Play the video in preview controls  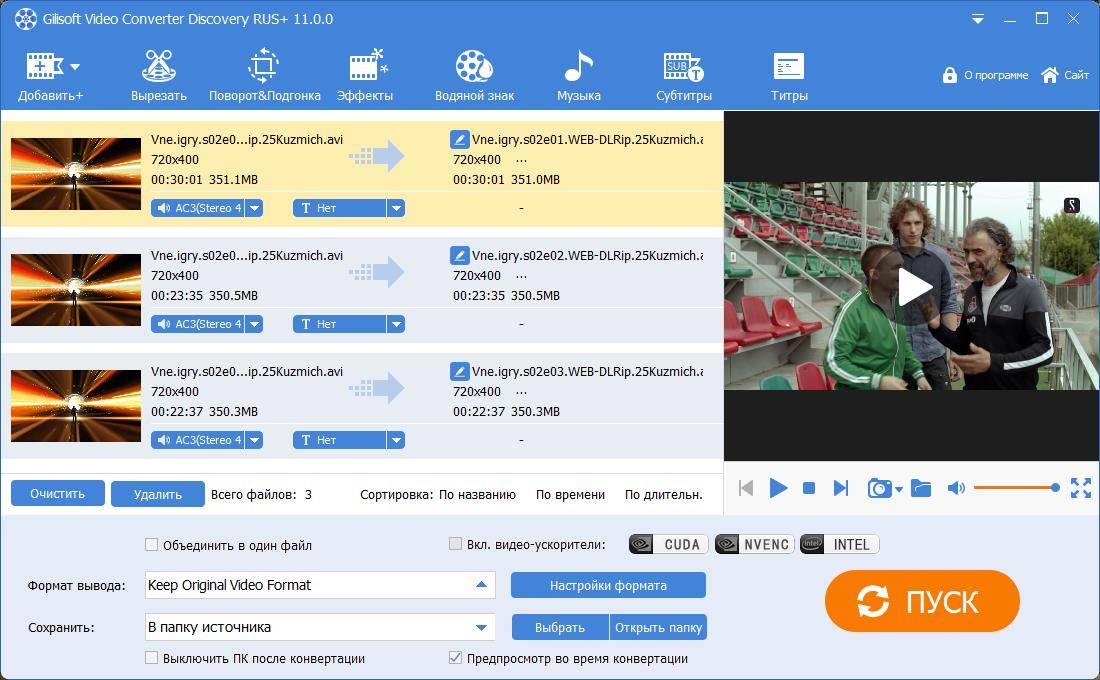coord(778,487)
